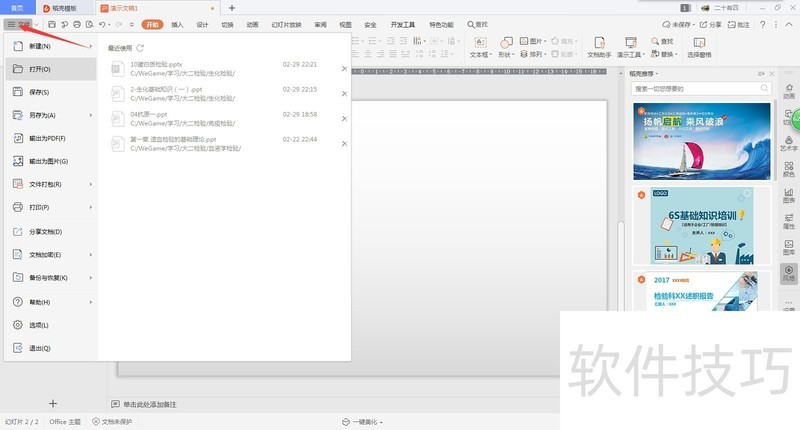Click the Print icon in quick toolbar
This screenshot has width=800, height=430.
point(77,24)
